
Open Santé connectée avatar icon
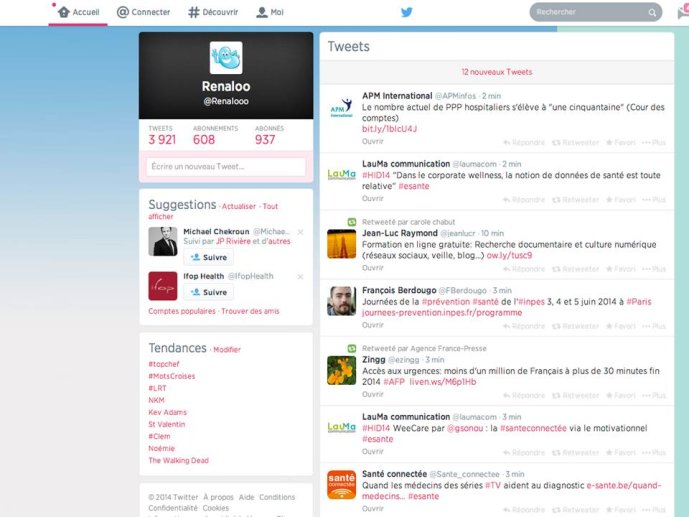(341, 484)
